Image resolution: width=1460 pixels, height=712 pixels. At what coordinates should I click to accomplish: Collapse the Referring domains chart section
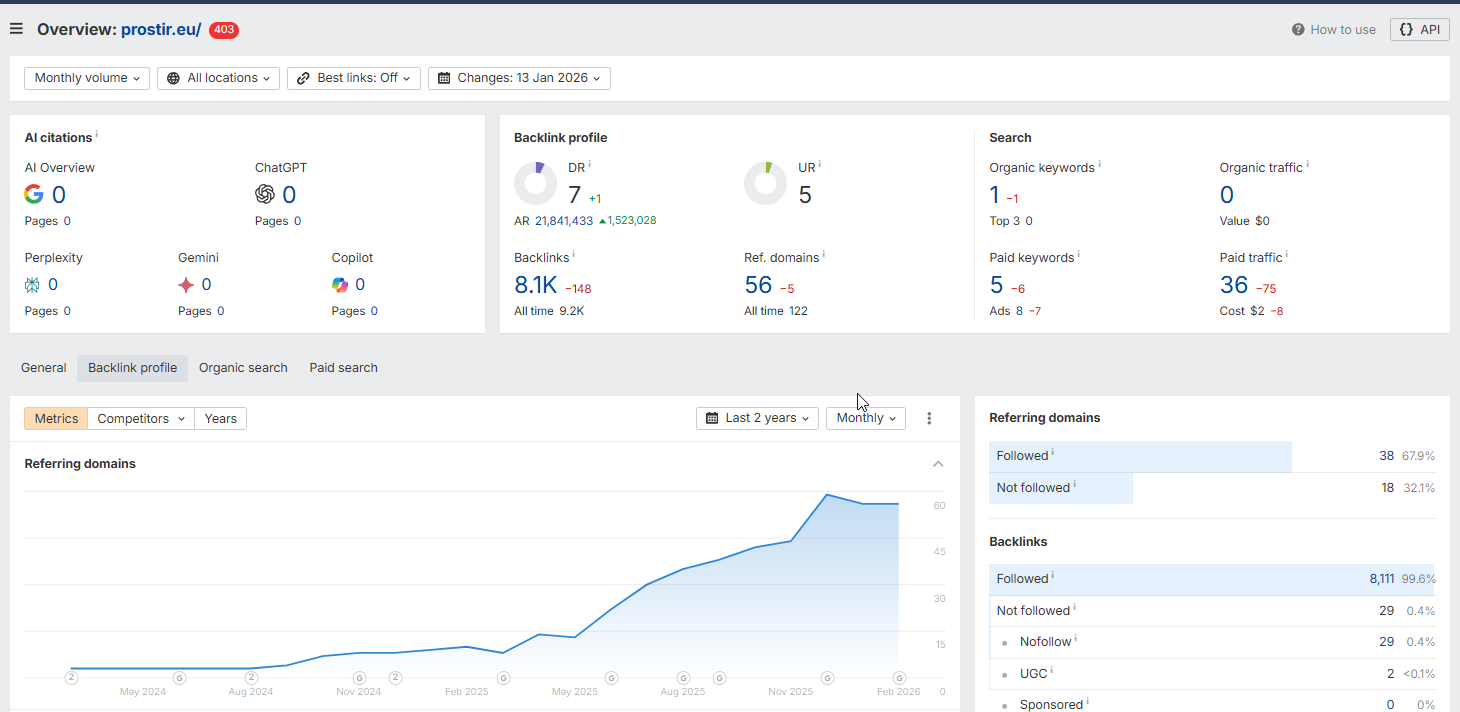click(938, 464)
